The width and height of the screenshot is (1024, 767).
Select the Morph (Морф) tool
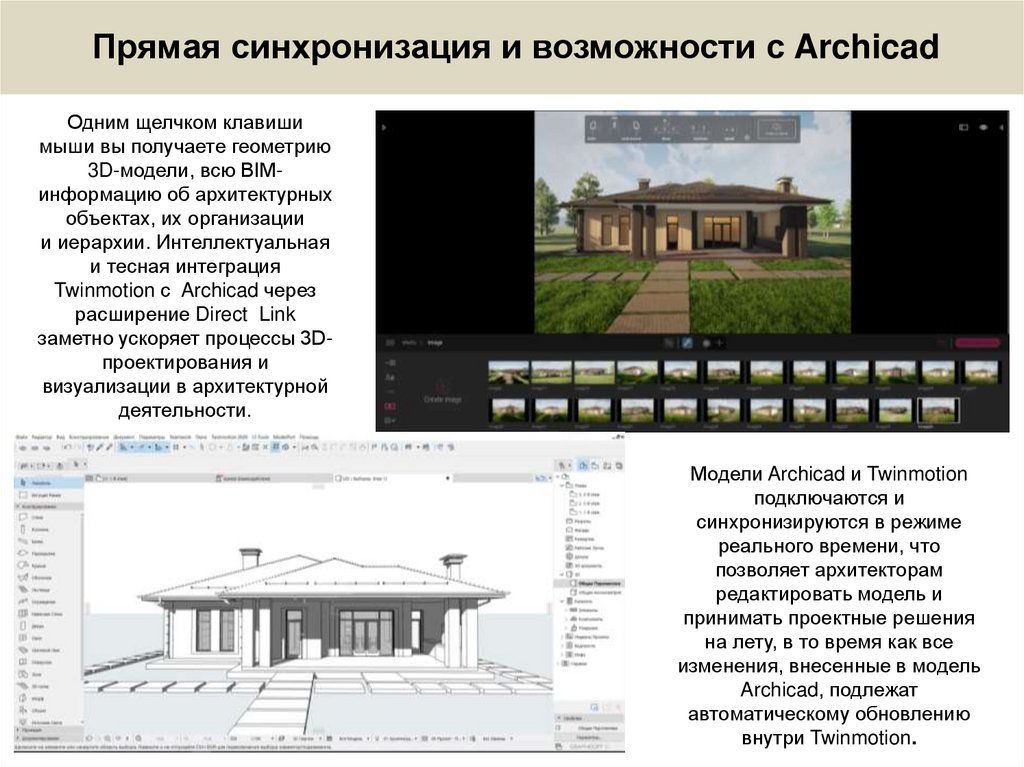coord(49,698)
